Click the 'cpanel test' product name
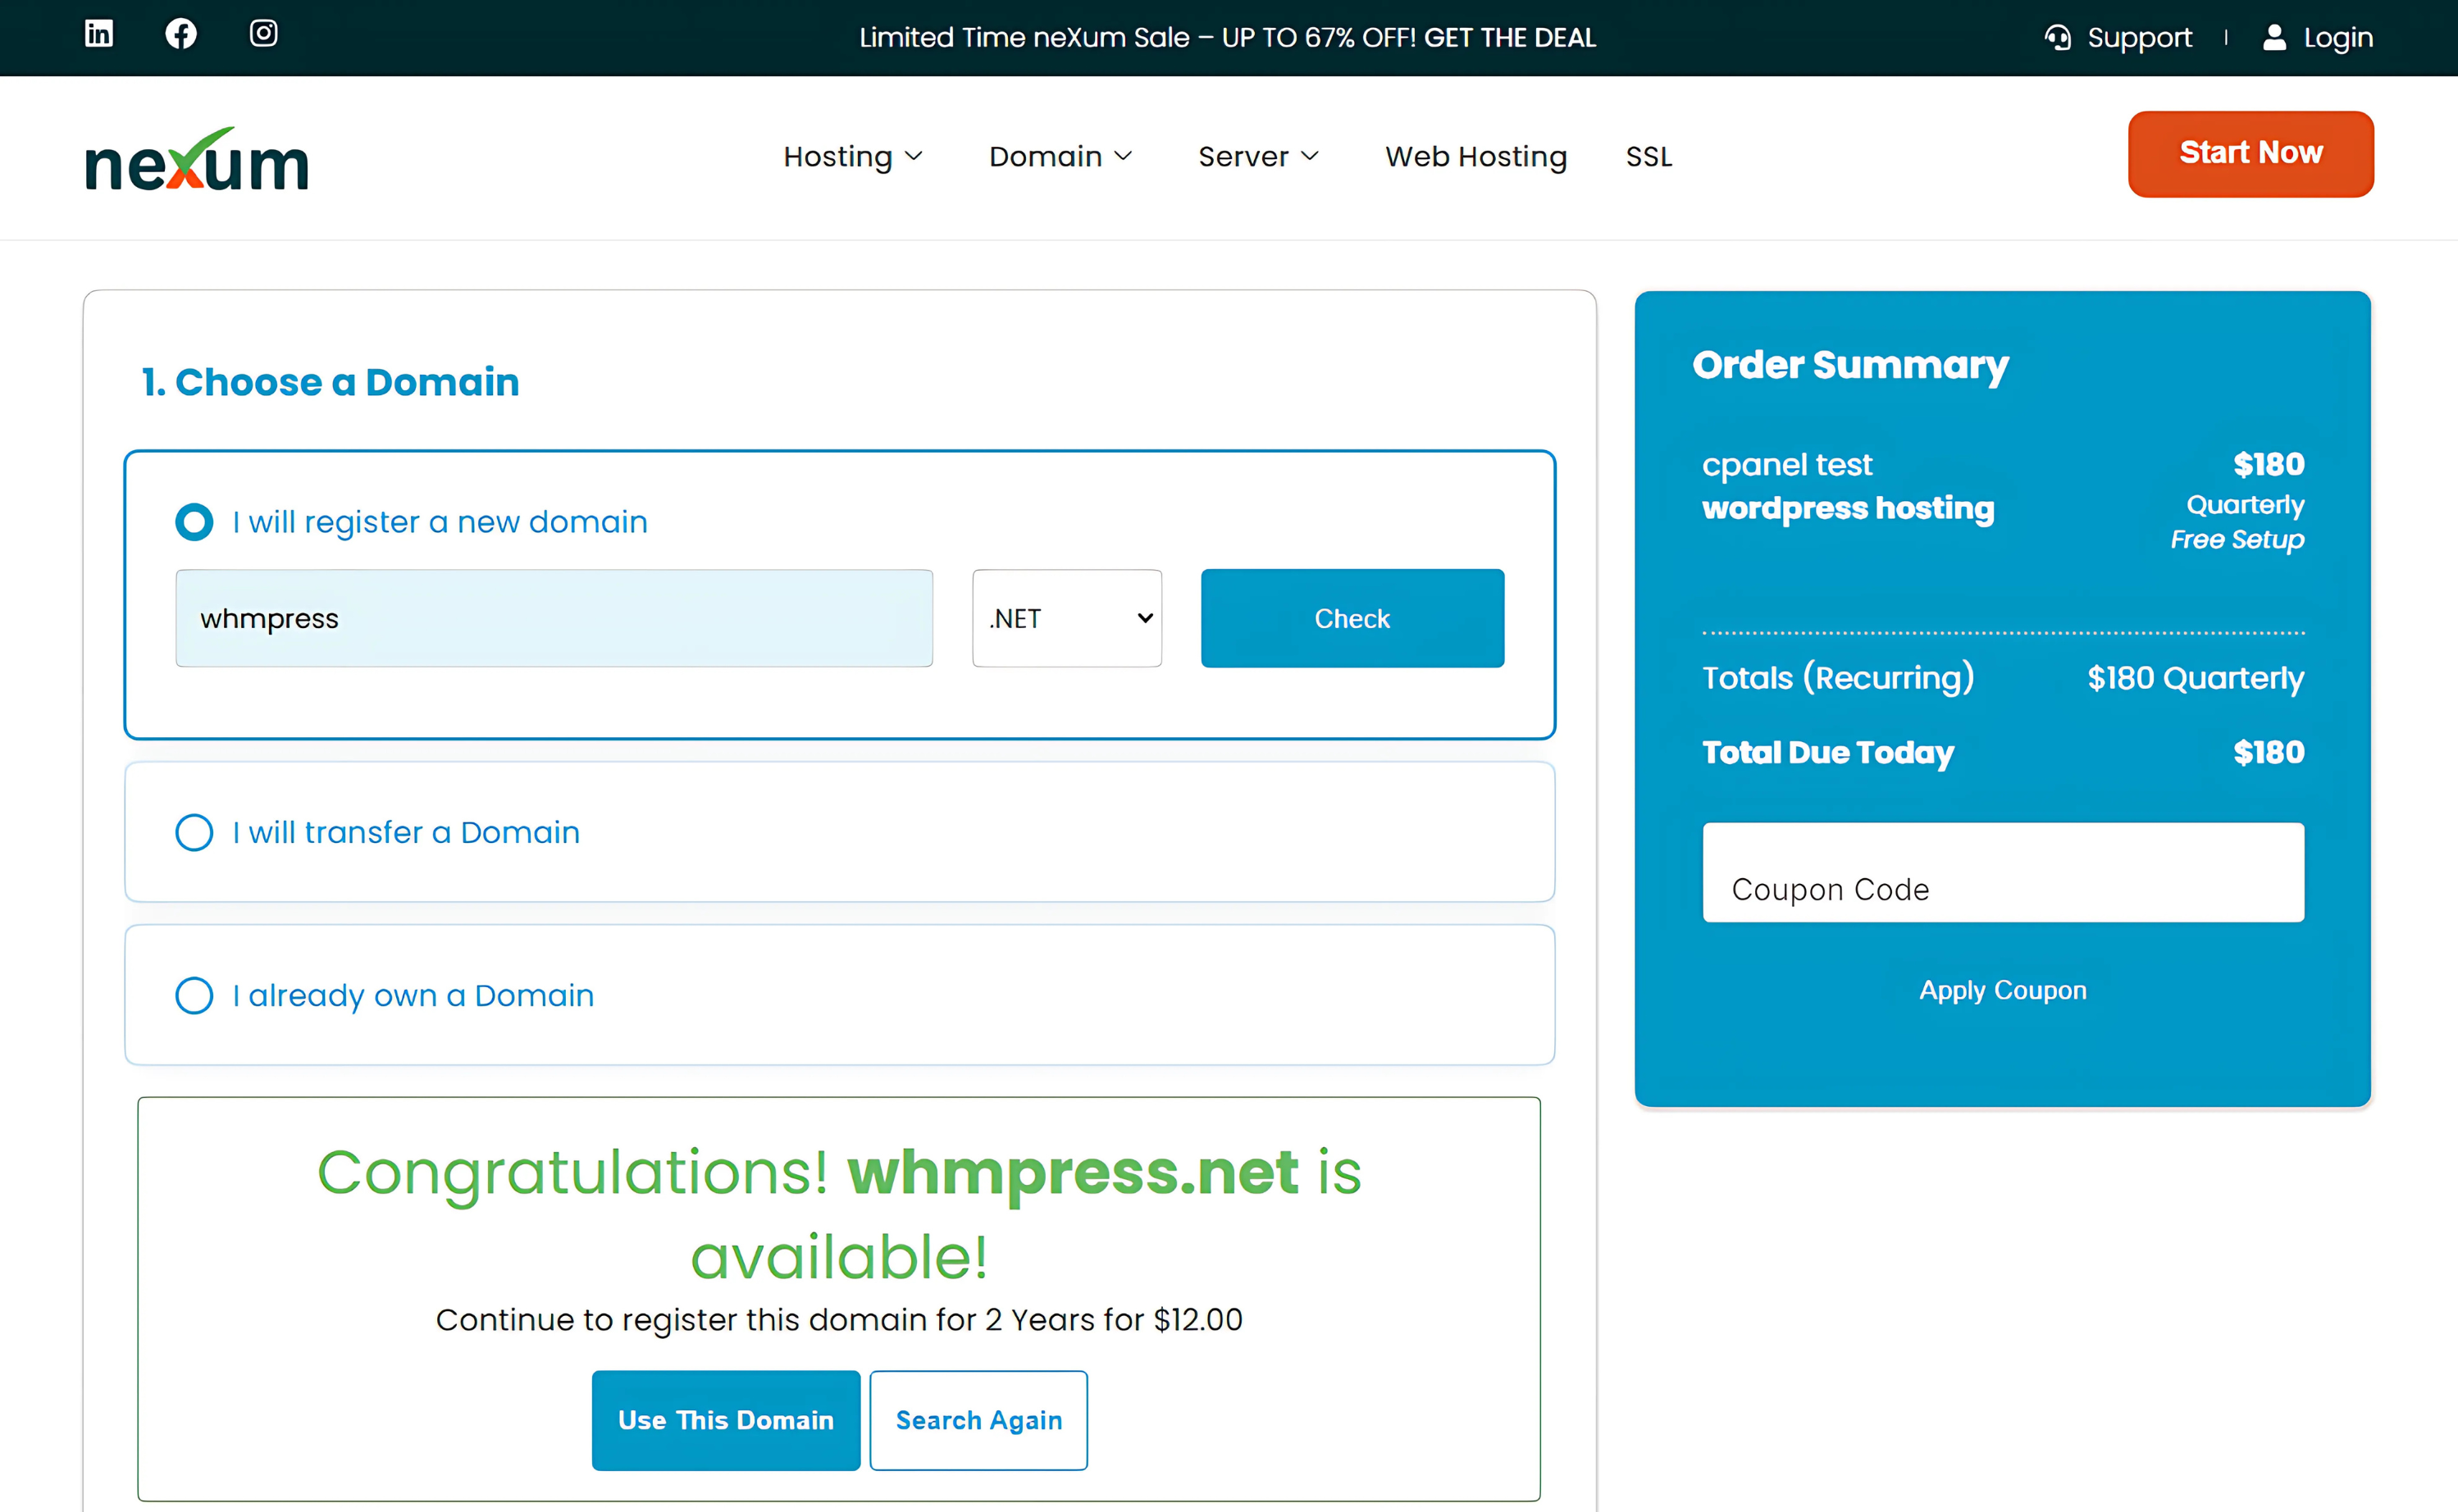Viewport: 2458px width, 1512px height. (1787, 465)
